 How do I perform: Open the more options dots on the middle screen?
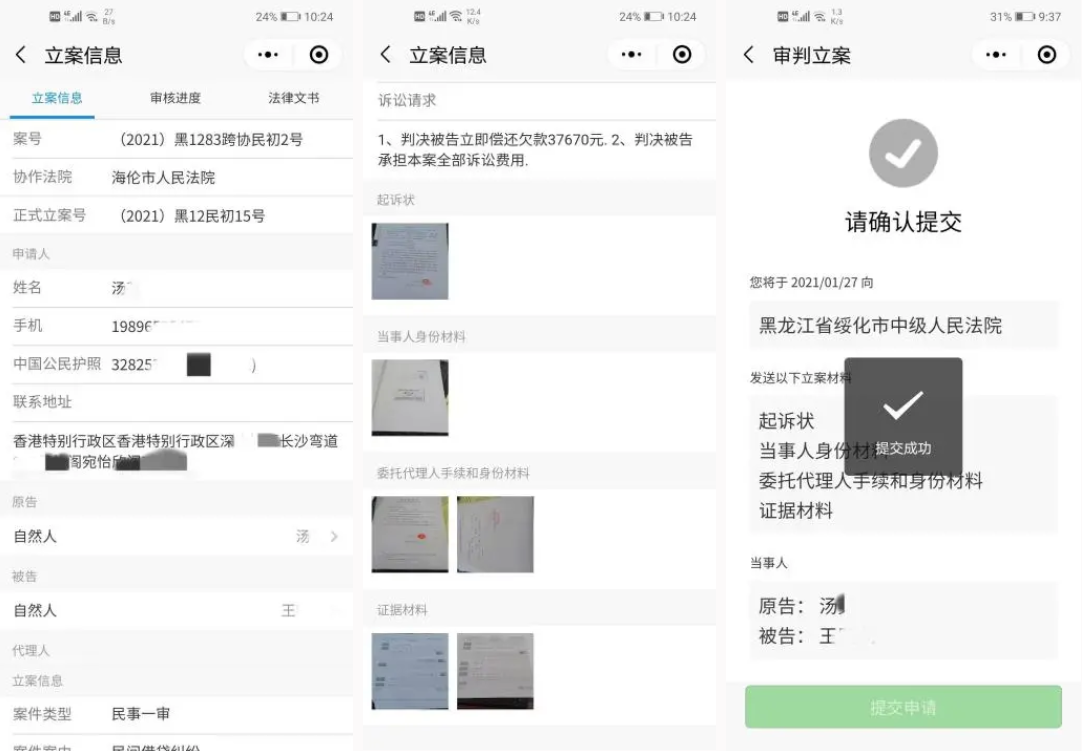[631, 55]
